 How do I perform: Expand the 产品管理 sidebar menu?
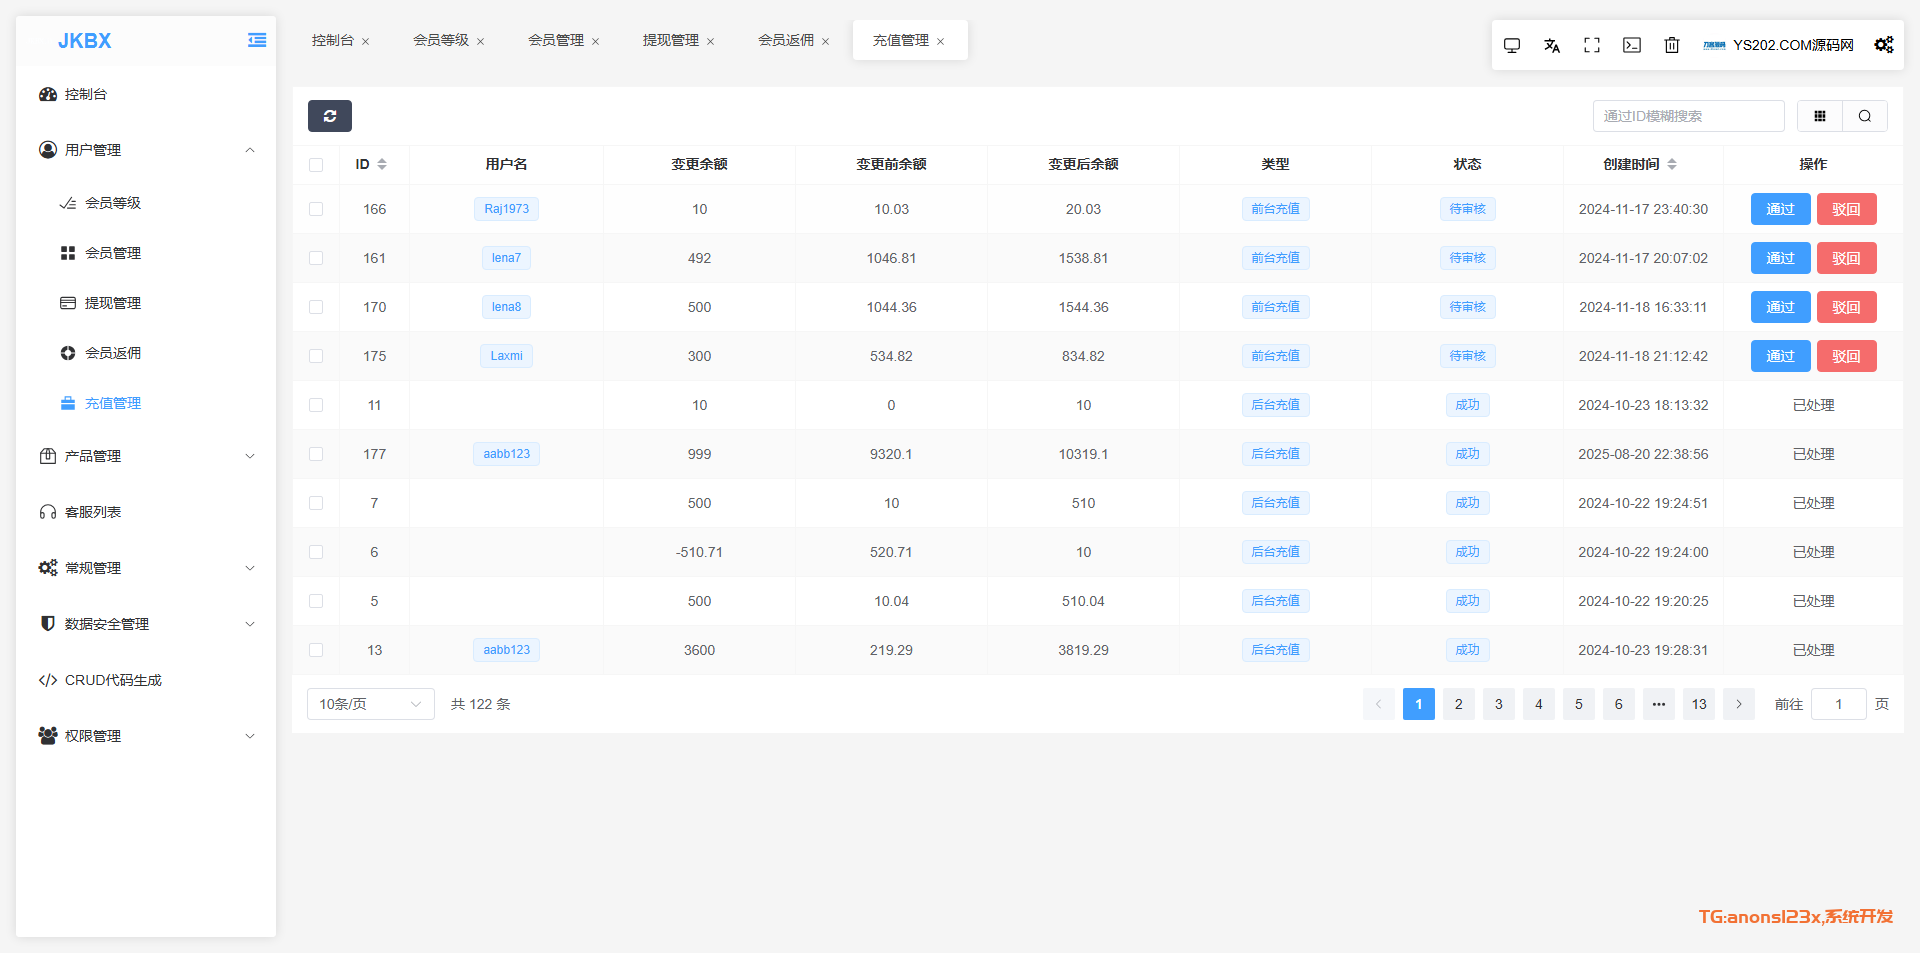[146, 456]
